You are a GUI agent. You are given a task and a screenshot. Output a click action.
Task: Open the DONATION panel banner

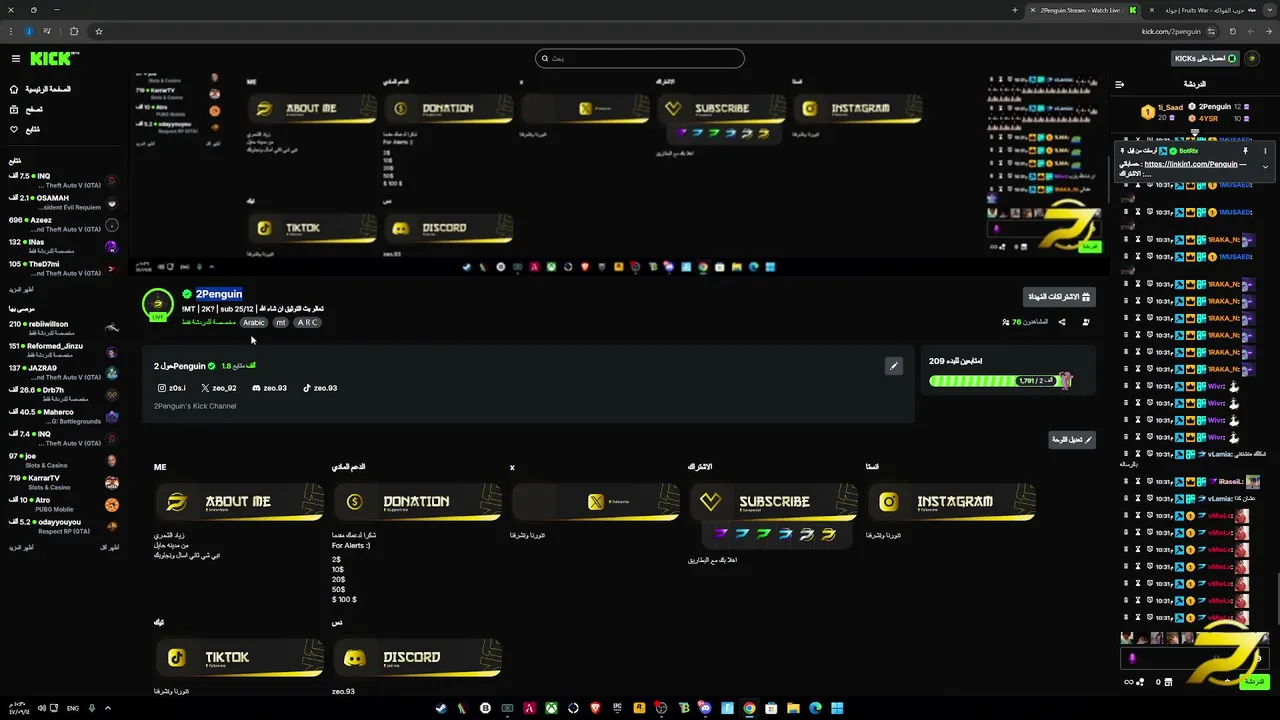click(x=417, y=501)
